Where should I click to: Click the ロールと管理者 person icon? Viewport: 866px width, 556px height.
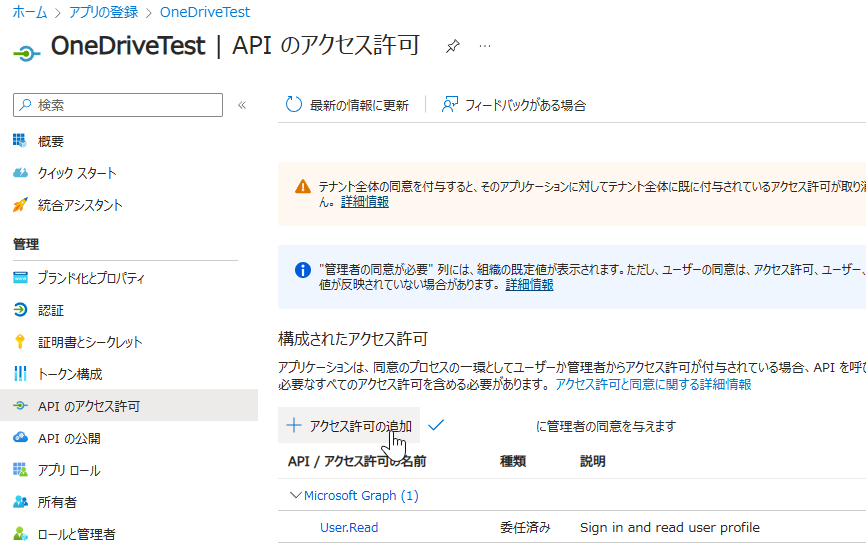click(20, 534)
